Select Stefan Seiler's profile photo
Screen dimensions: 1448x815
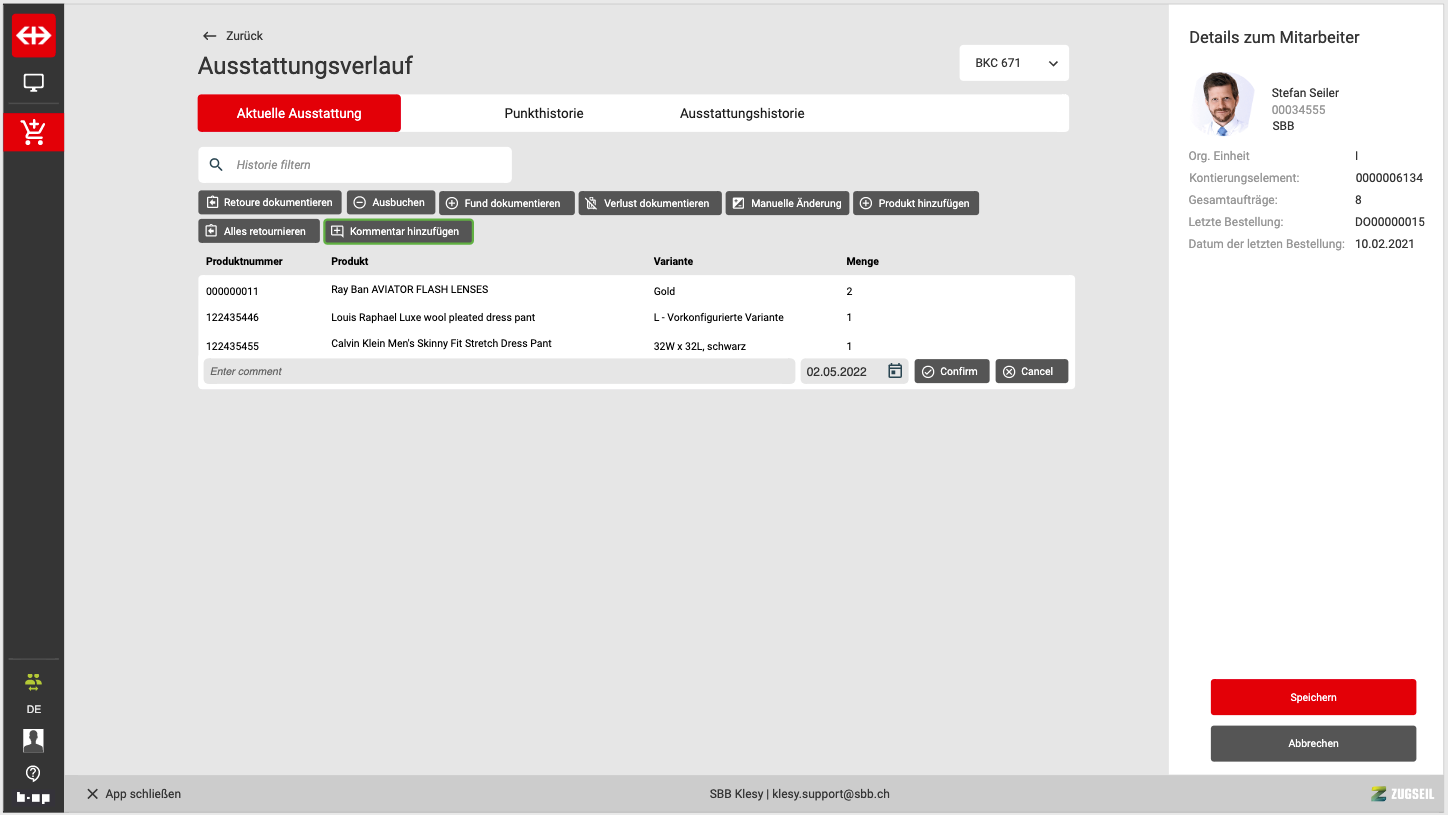1222,104
